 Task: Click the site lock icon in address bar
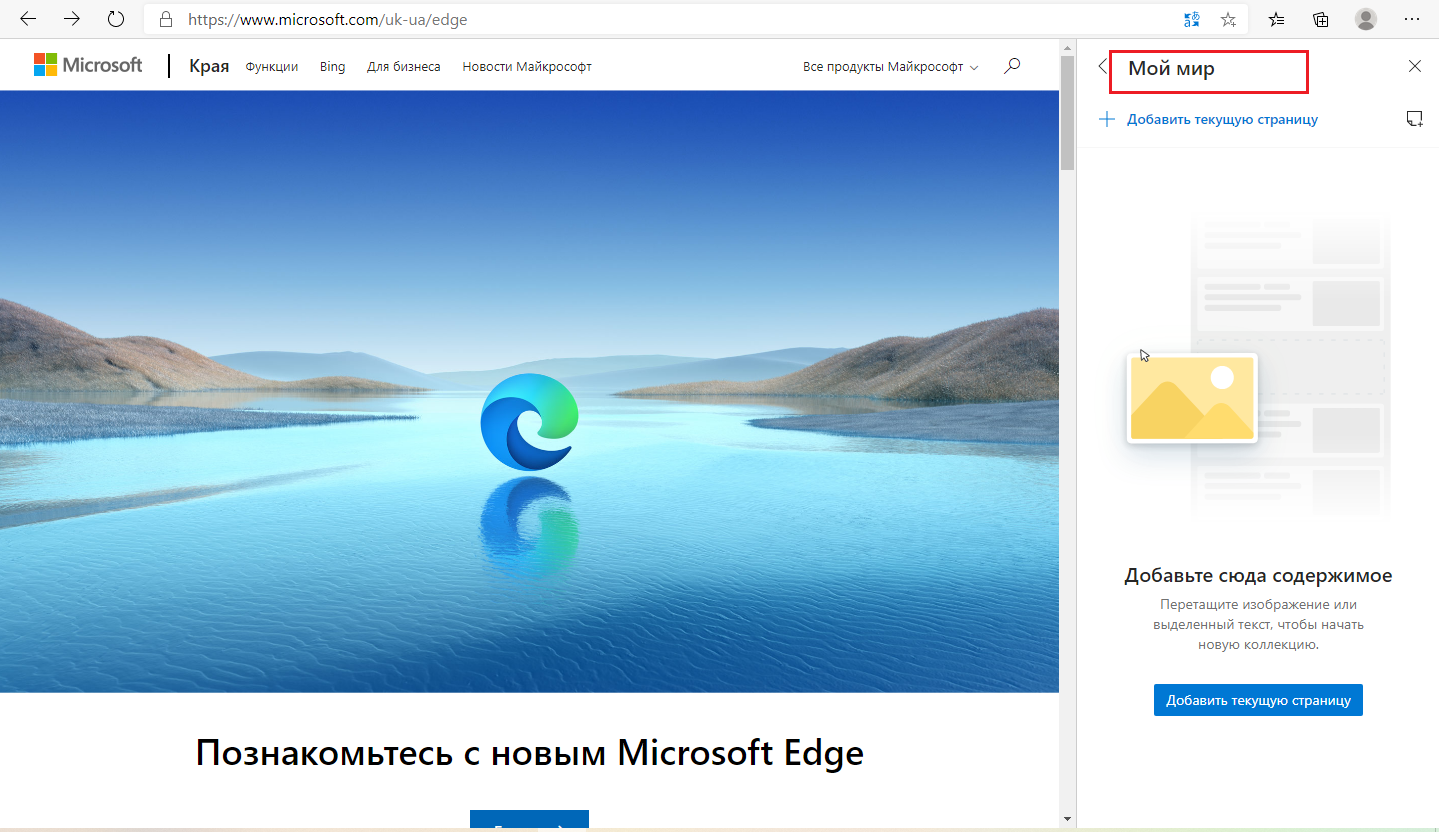tap(166, 19)
